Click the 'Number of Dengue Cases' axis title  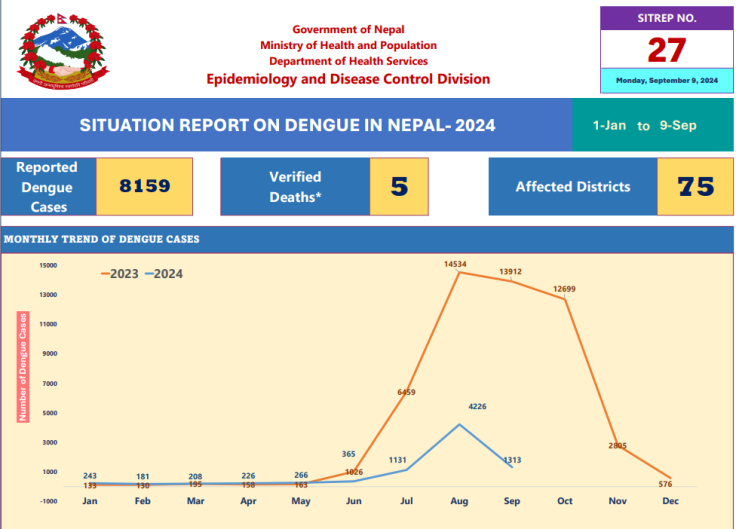coord(23,367)
